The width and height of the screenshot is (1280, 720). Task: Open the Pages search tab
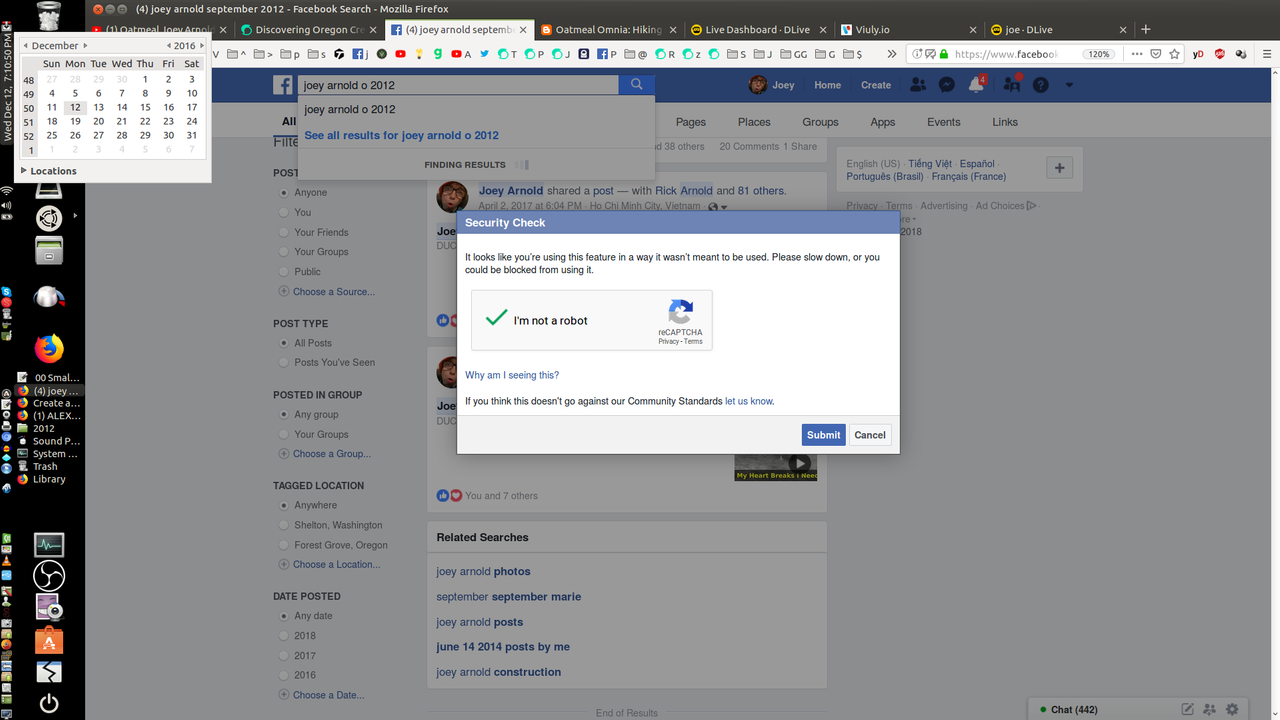coord(691,122)
